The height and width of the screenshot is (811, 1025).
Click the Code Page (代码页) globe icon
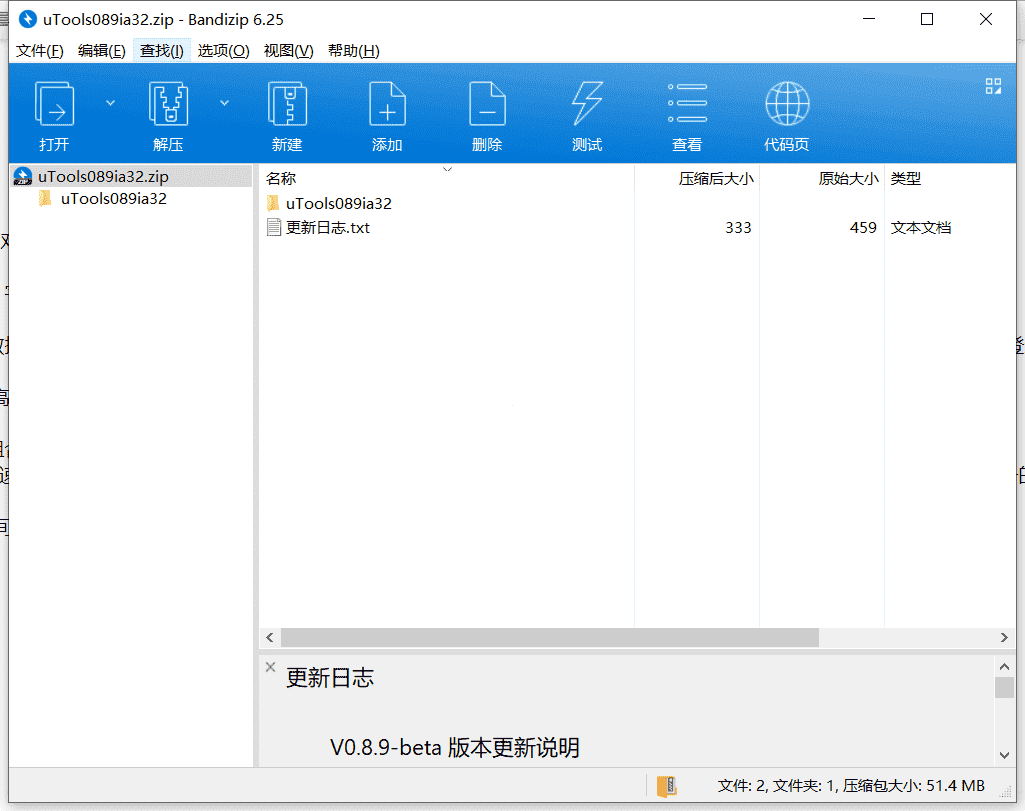787,104
